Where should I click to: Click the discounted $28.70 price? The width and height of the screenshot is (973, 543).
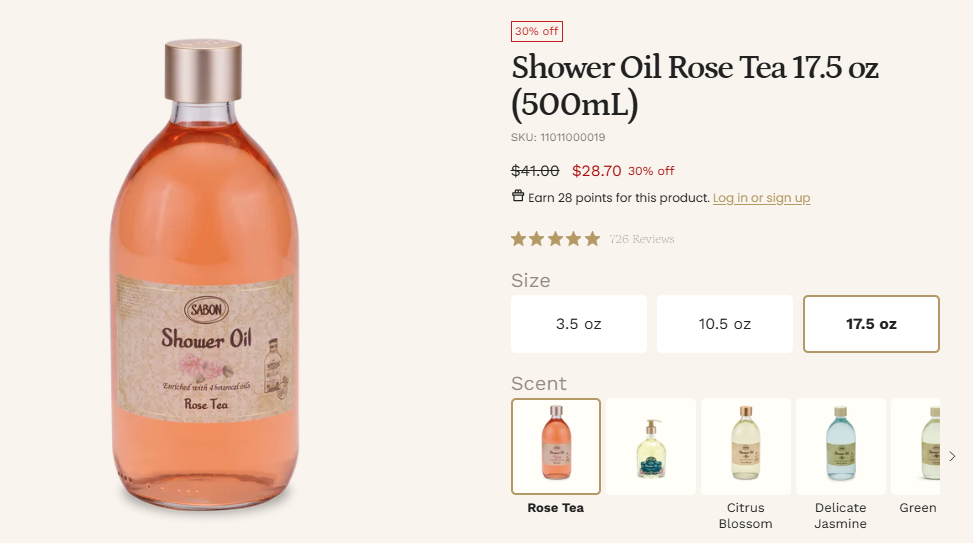coord(597,170)
